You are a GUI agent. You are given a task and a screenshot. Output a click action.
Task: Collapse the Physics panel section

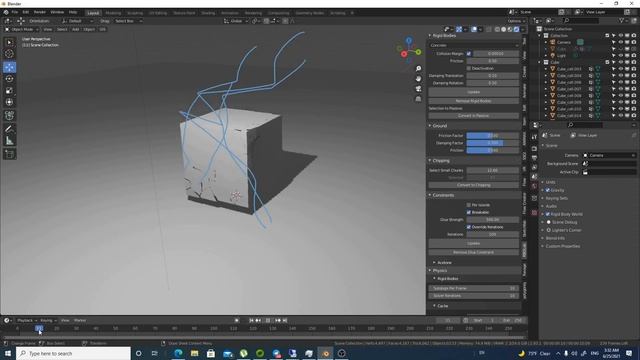(x=439, y=271)
